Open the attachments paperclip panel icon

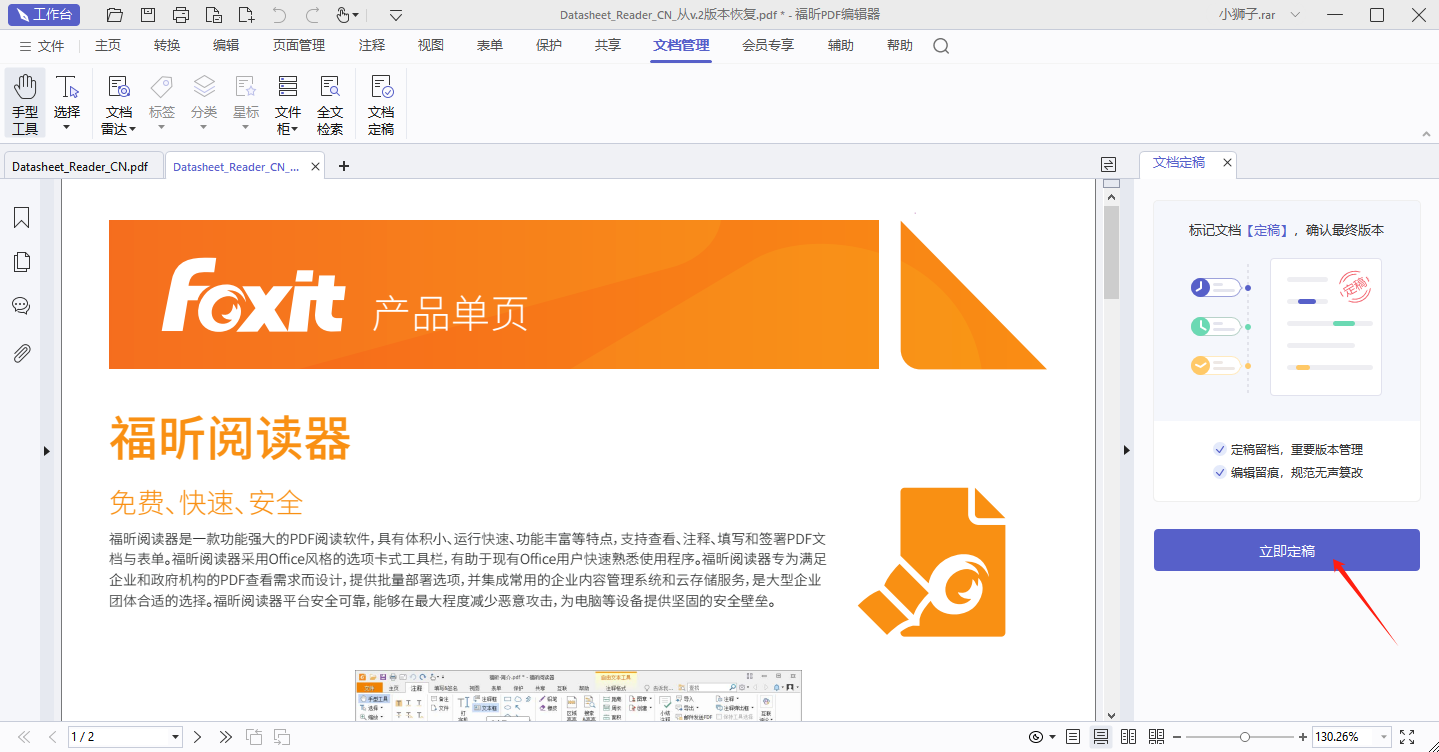click(x=22, y=353)
